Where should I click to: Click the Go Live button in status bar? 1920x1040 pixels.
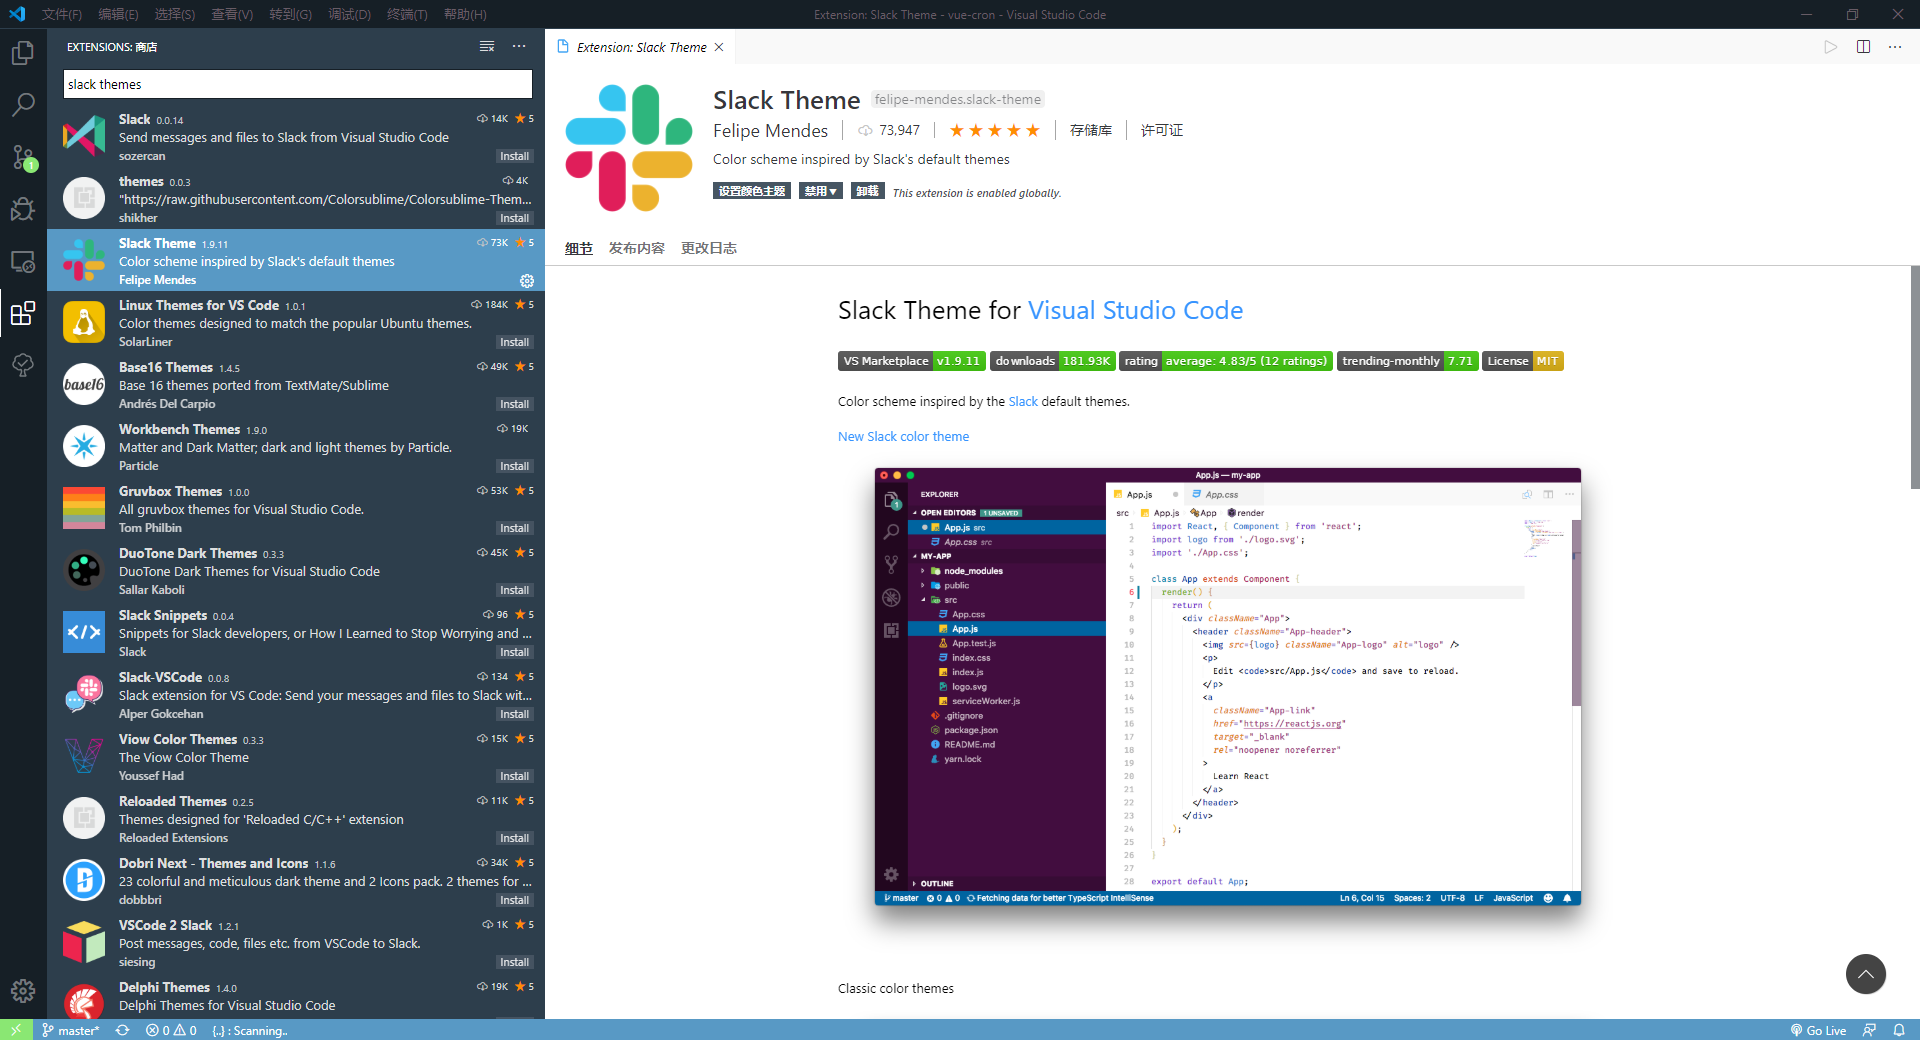[x=1818, y=1030]
